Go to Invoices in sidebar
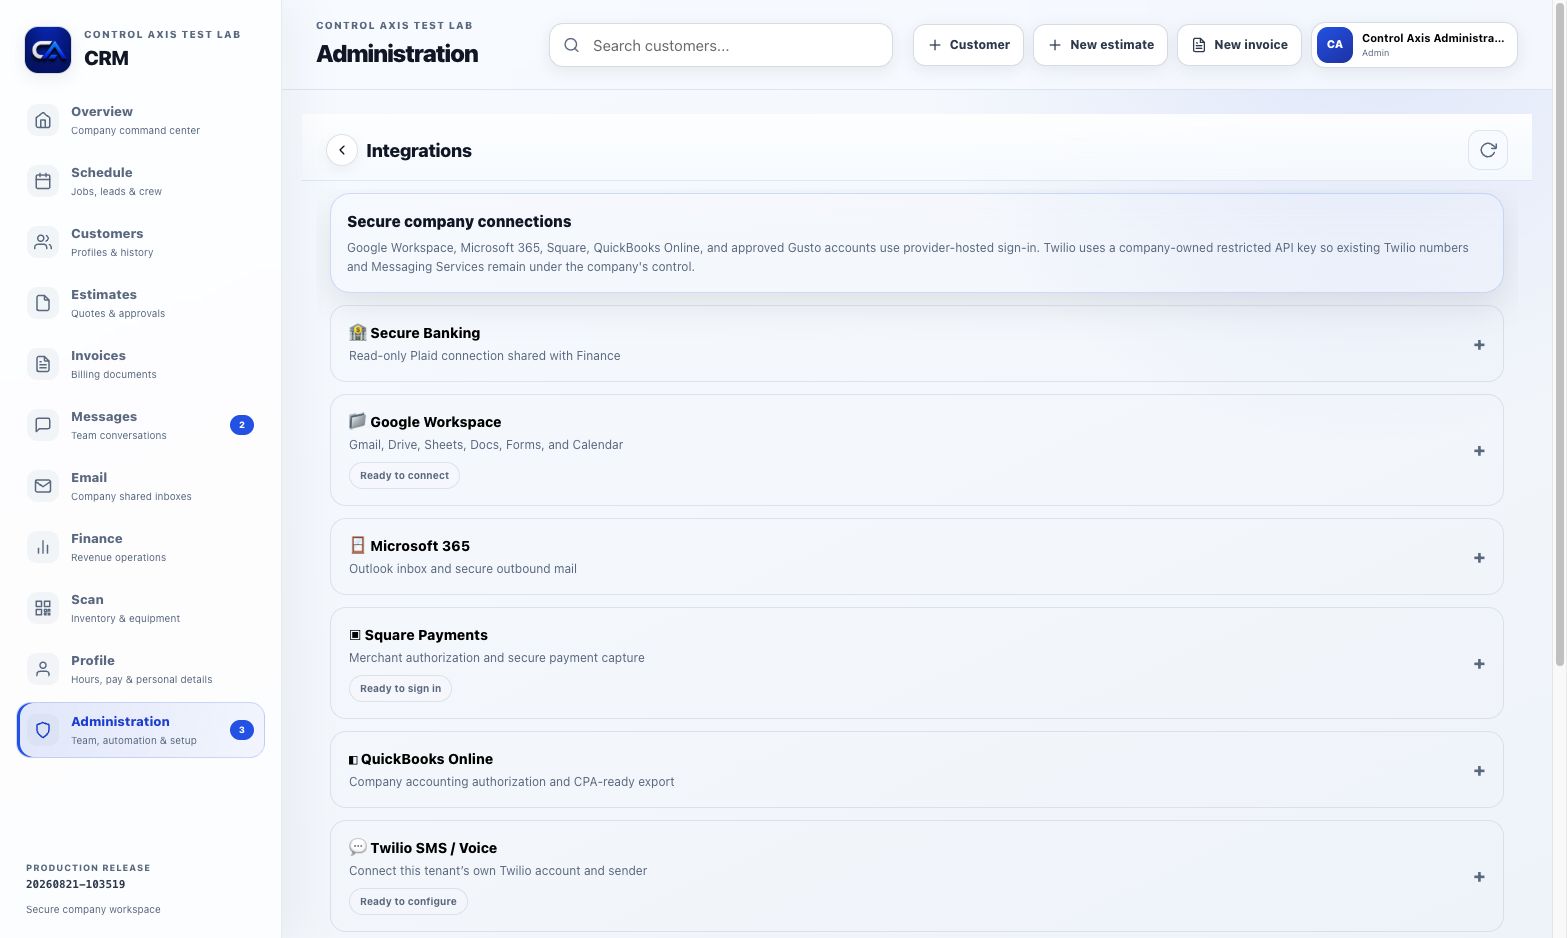The image size is (1567, 938). pos(141,364)
